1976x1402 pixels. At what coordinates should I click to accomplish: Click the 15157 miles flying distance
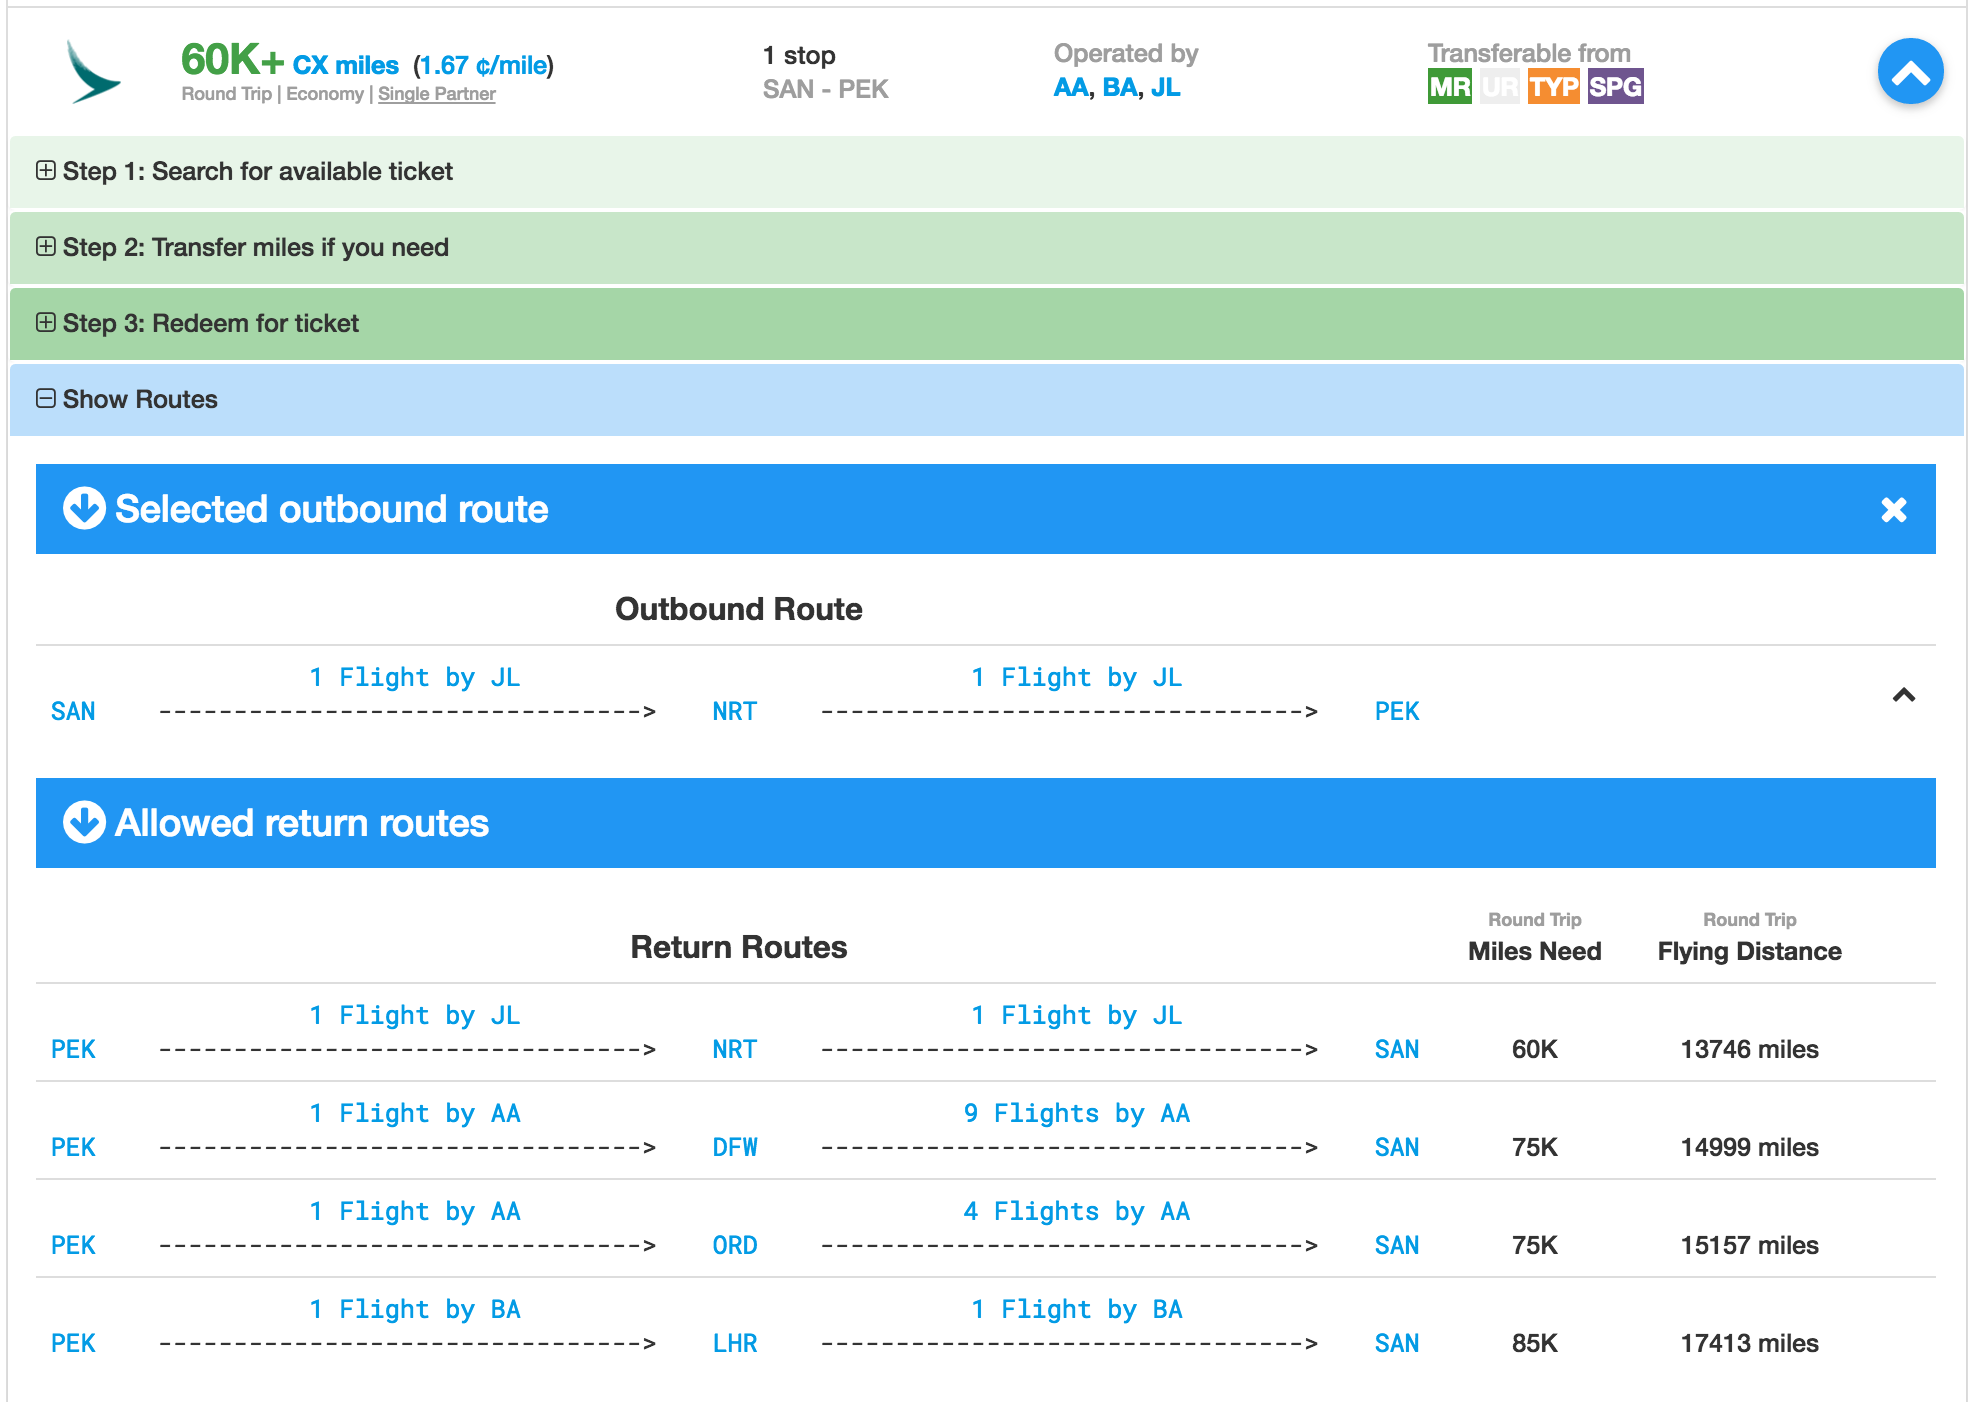1749,1245
